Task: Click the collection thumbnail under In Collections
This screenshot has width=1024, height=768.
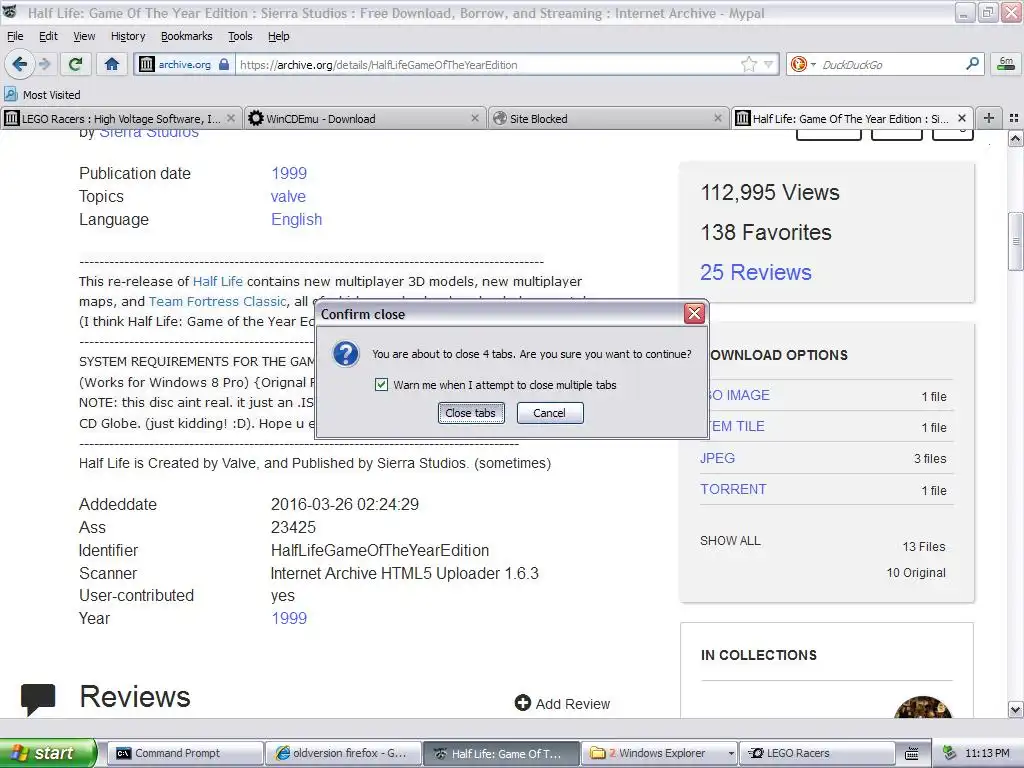Action: (922, 707)
